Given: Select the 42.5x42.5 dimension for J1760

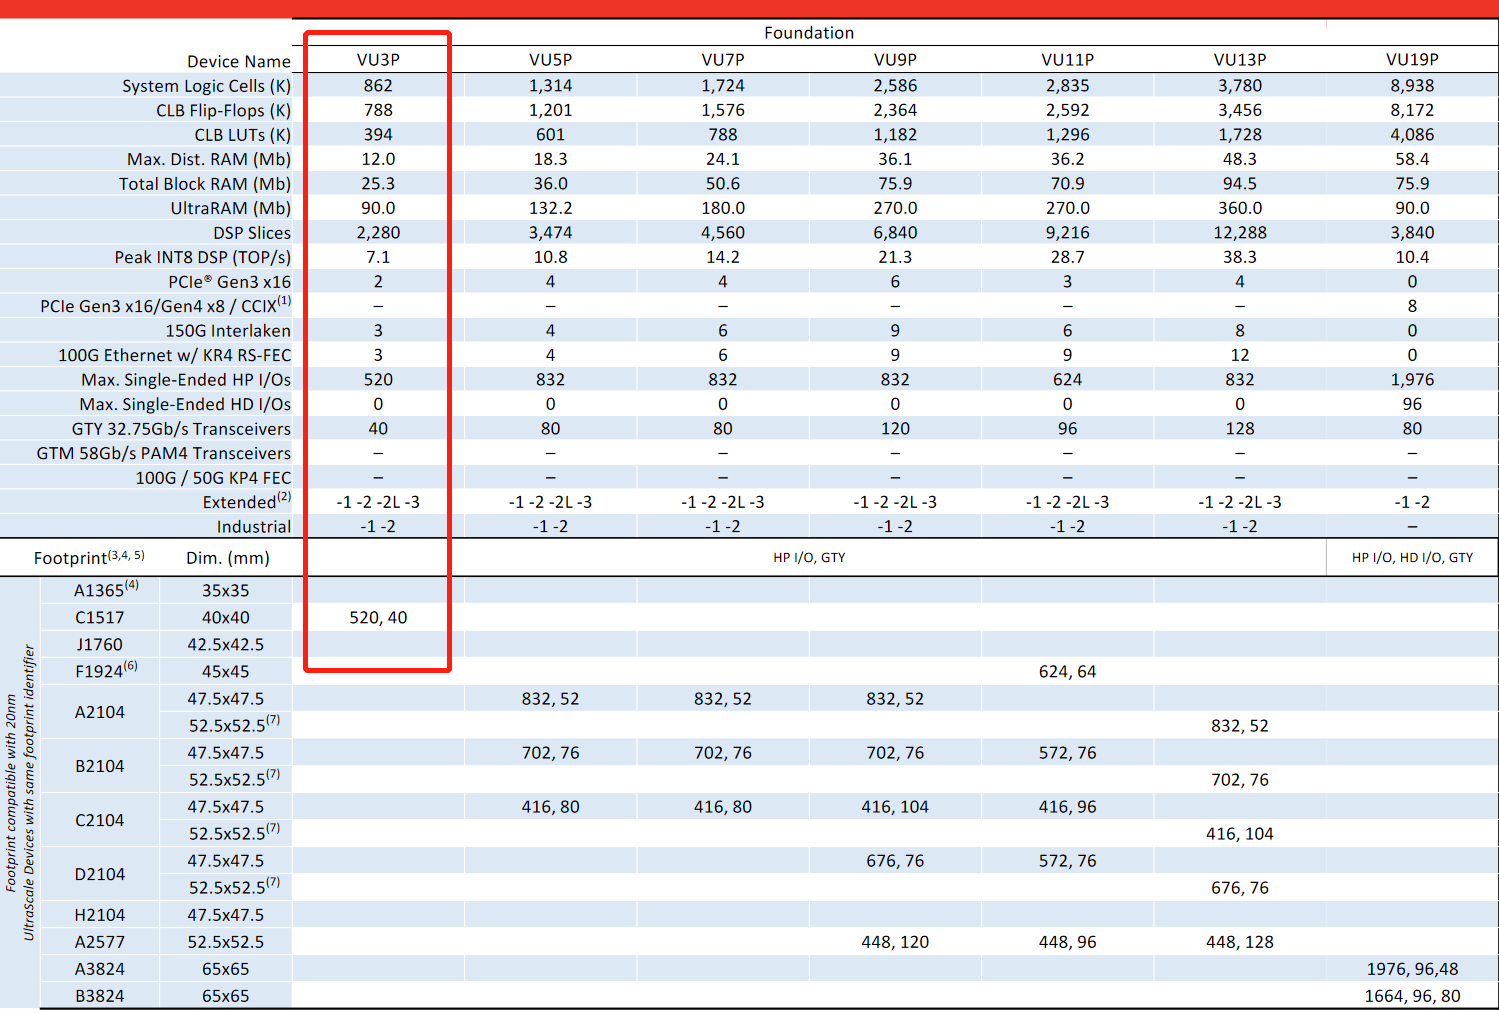Looking at the screenshot, I should coord(226,645).
